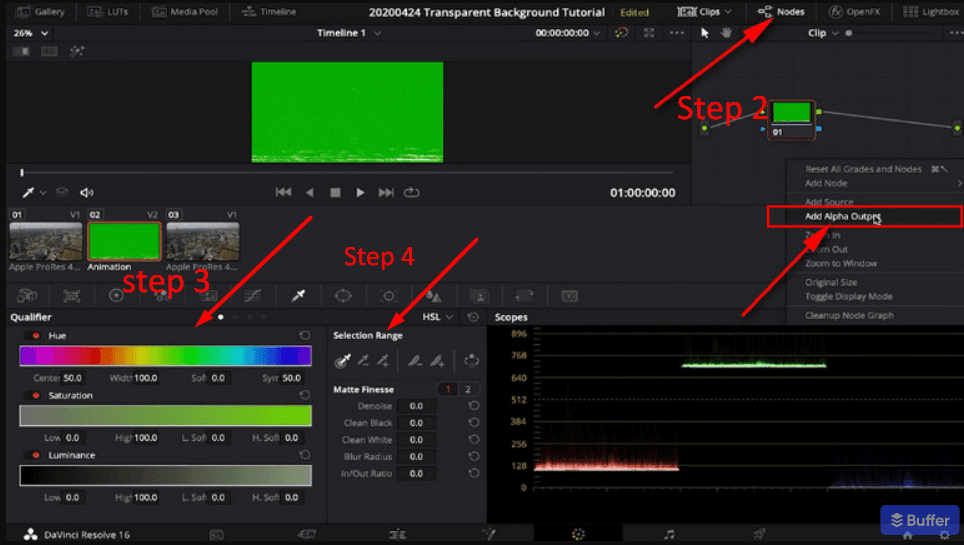Select the Qualifier eyedropper palette icon
Screen dimensions: 964x545
298,296
